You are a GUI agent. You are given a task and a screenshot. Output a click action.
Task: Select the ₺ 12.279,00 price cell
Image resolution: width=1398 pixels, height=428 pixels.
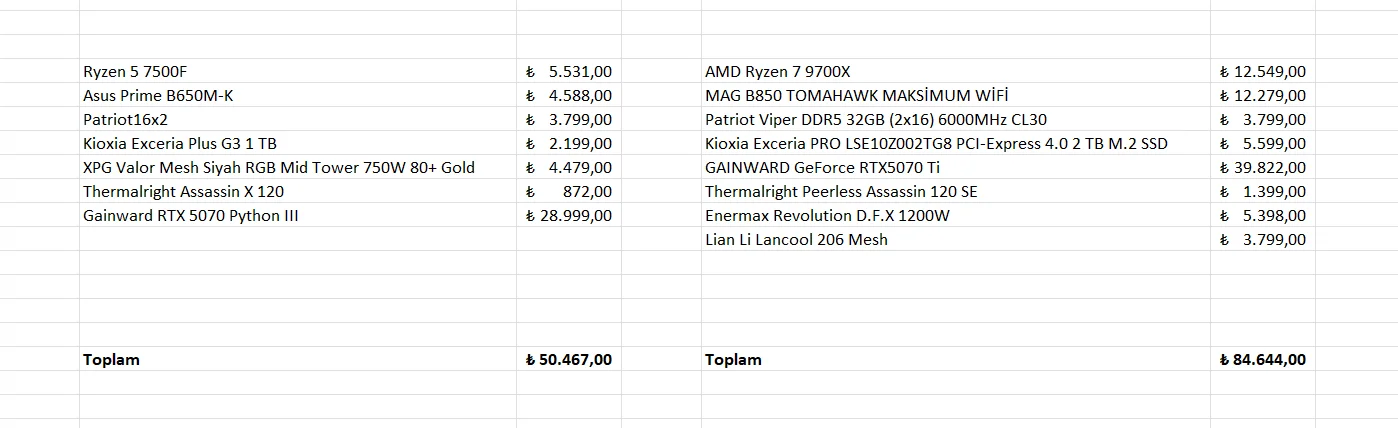pos(1263,95)
